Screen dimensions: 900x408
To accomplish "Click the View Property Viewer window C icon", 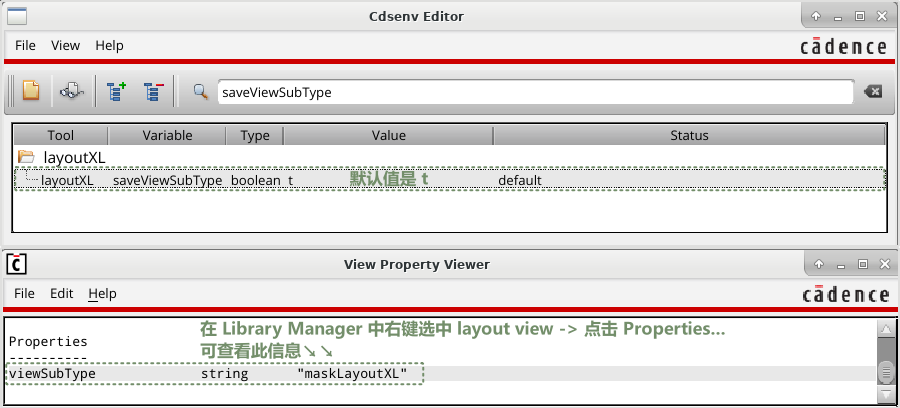I will pos(17,264).
